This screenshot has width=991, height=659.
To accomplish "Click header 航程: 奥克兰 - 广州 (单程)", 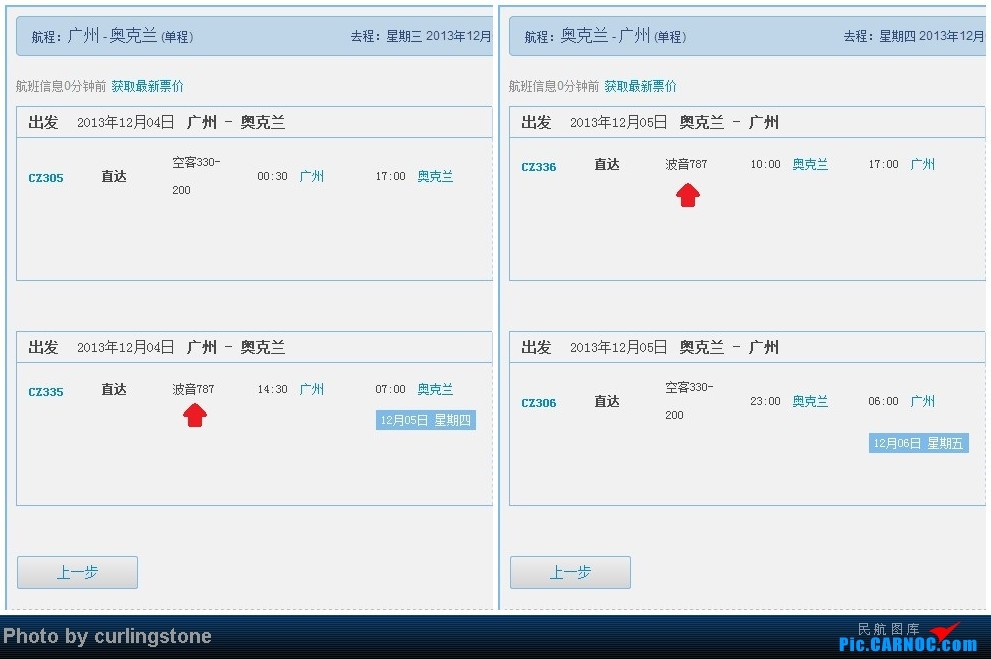I will click(x=605, y=36).
